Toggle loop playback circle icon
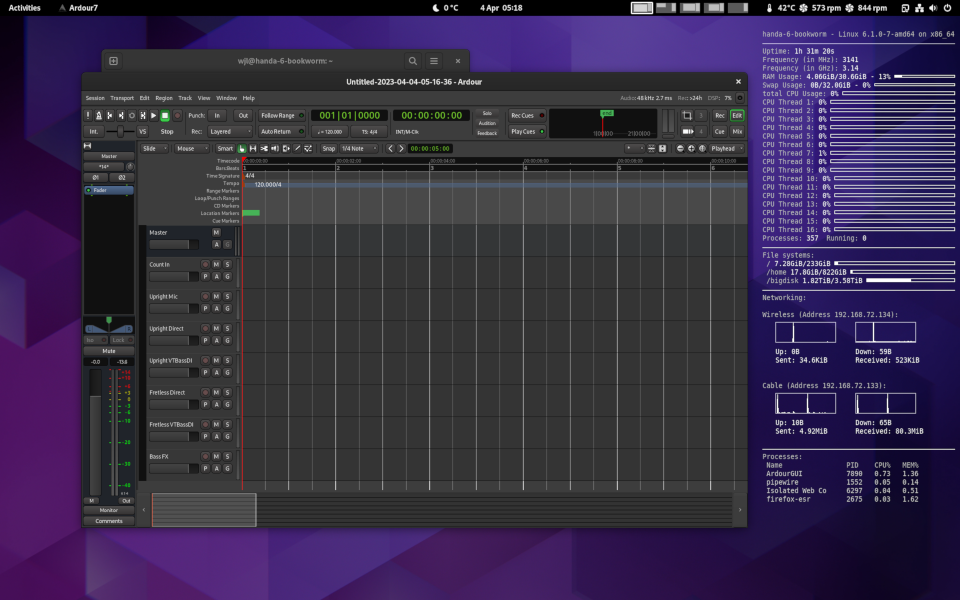 (132, 115)
